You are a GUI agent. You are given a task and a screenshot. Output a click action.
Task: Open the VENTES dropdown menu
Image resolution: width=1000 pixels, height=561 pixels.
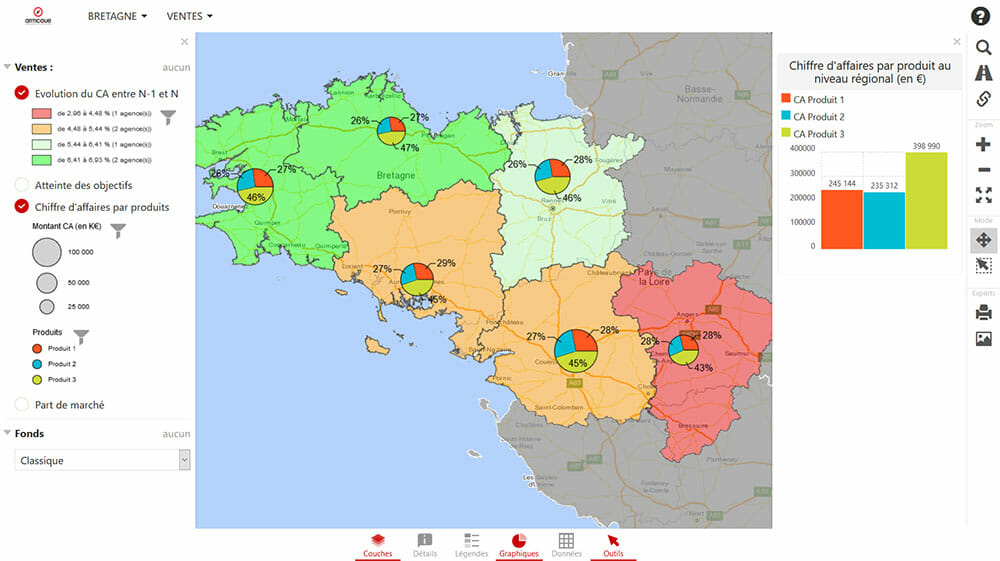189,16
